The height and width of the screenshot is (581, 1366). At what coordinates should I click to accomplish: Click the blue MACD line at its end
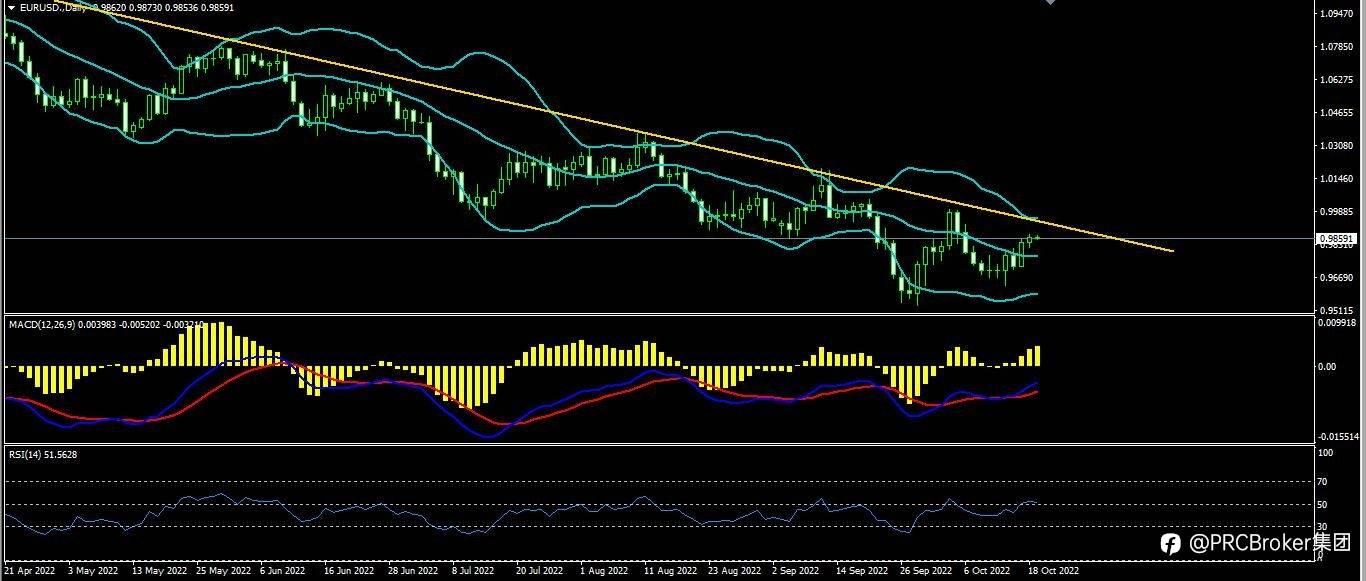[1036, 383]
